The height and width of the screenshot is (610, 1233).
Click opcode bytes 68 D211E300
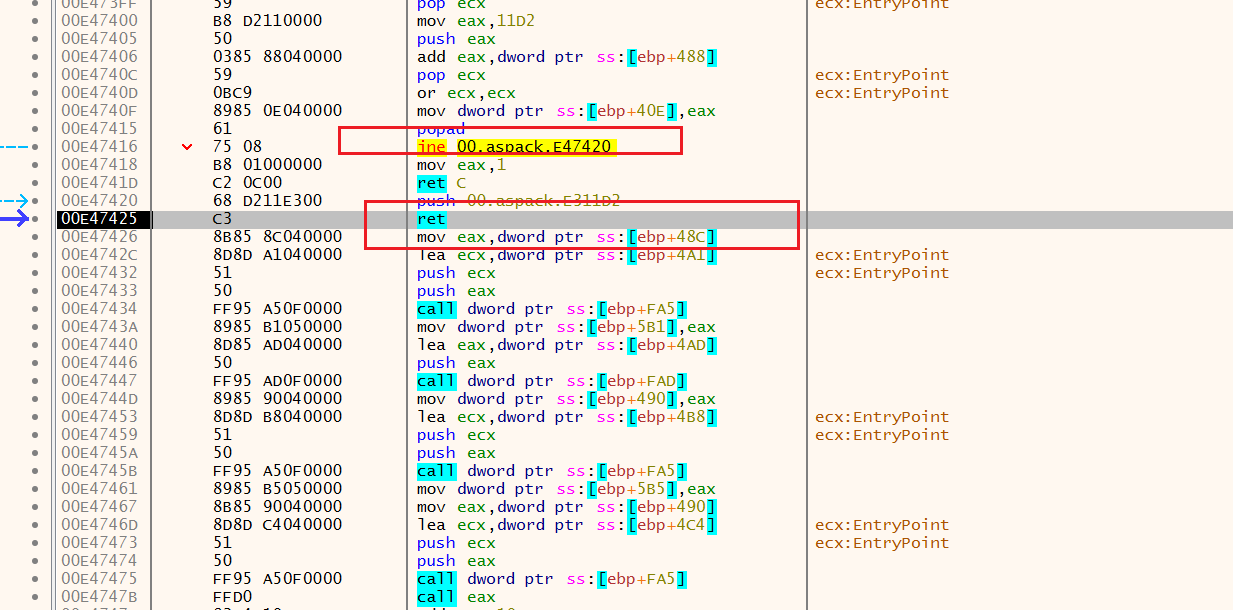click(267, 201)
